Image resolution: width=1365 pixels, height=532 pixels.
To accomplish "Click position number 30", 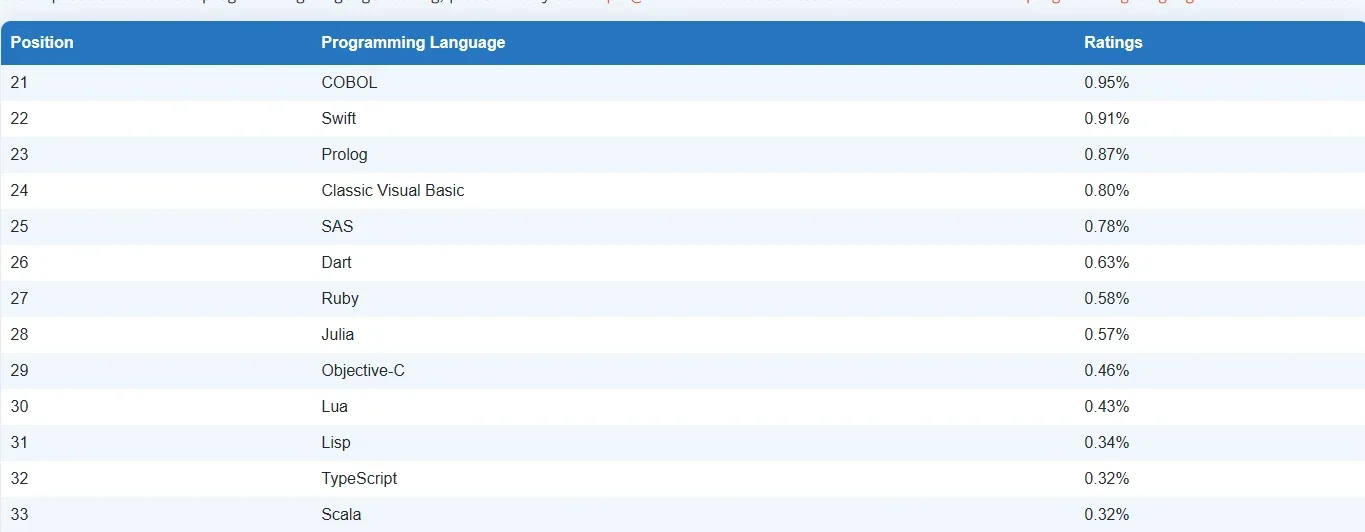I will [19, 407].
